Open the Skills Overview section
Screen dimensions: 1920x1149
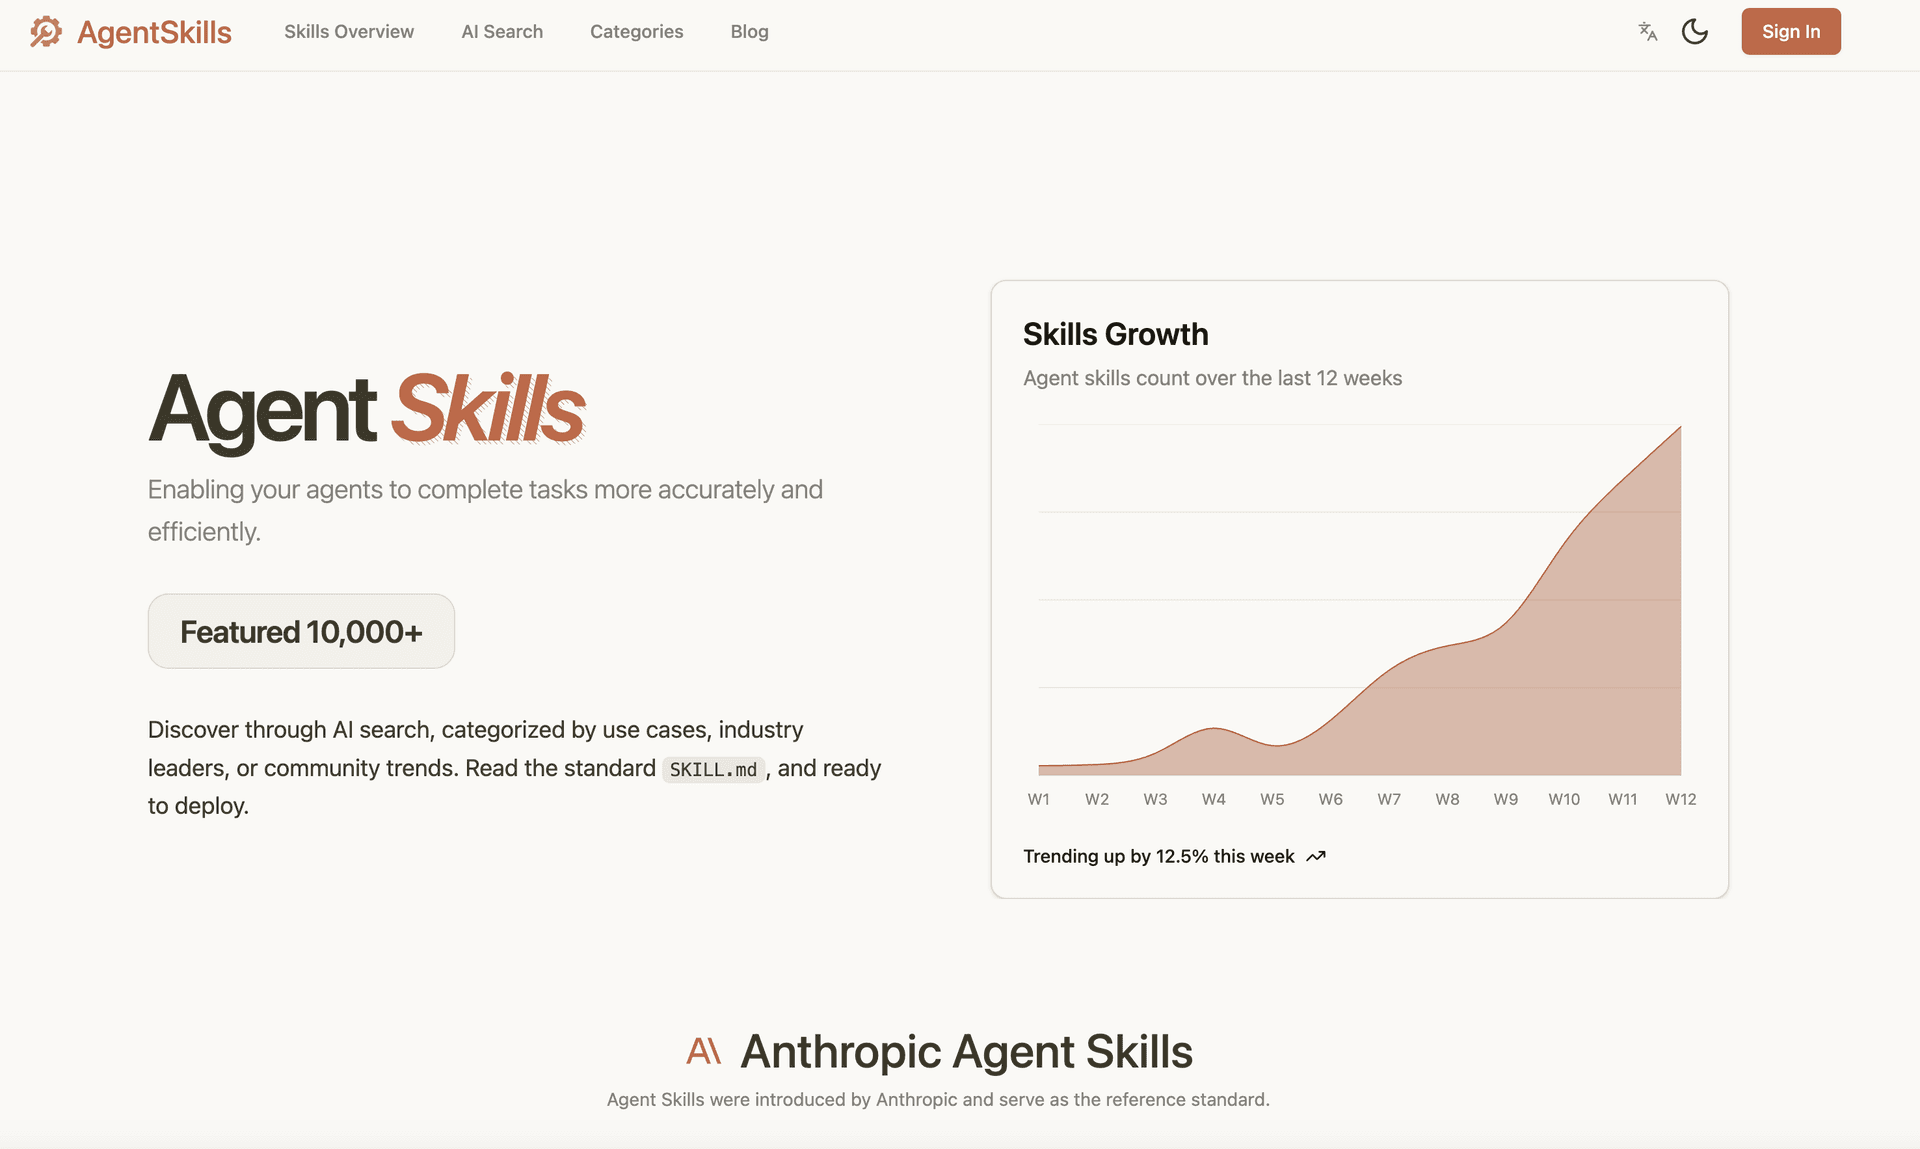click(x=348, y=31)
